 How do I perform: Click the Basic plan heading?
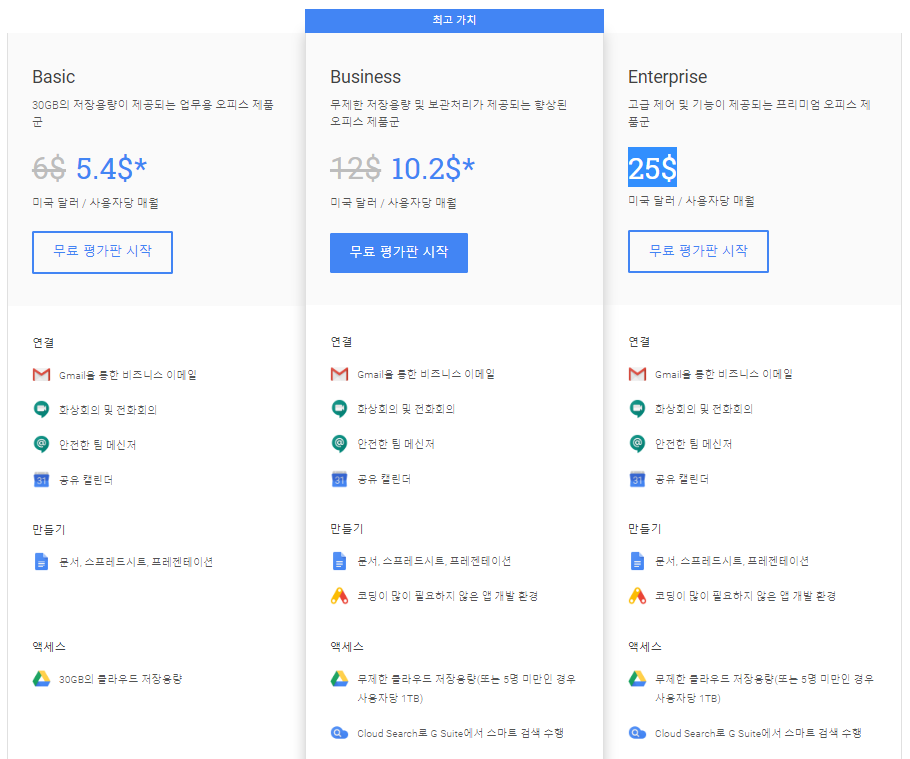[x=53, y=77]
